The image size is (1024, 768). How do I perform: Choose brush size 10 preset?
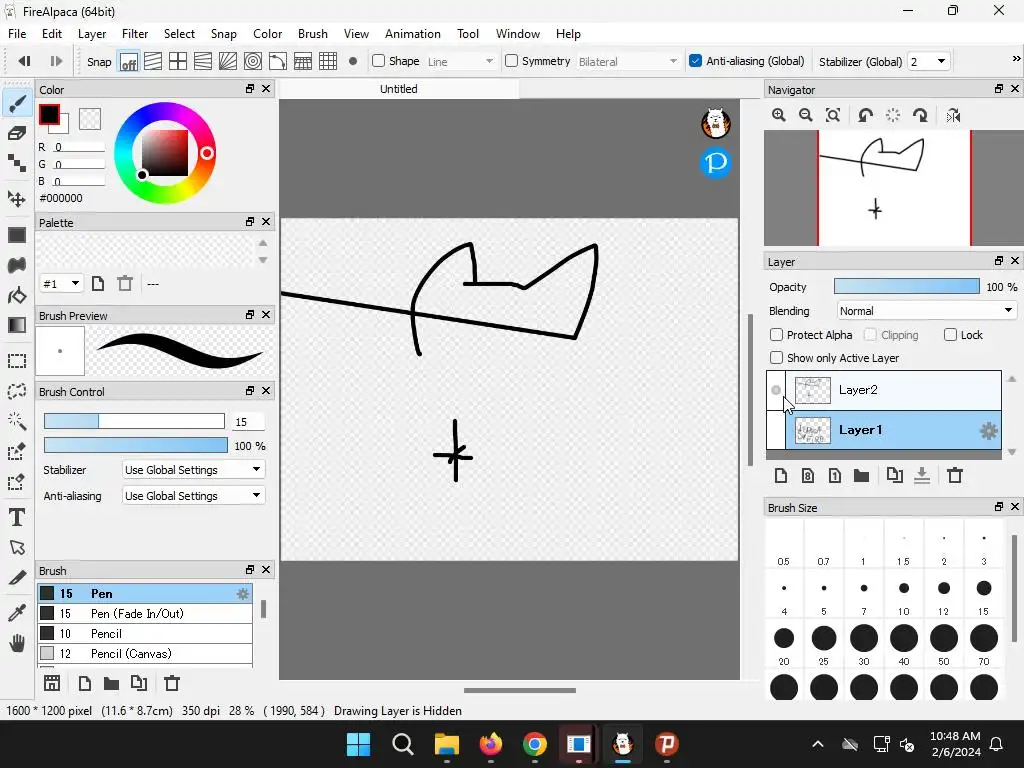[904, 596]
